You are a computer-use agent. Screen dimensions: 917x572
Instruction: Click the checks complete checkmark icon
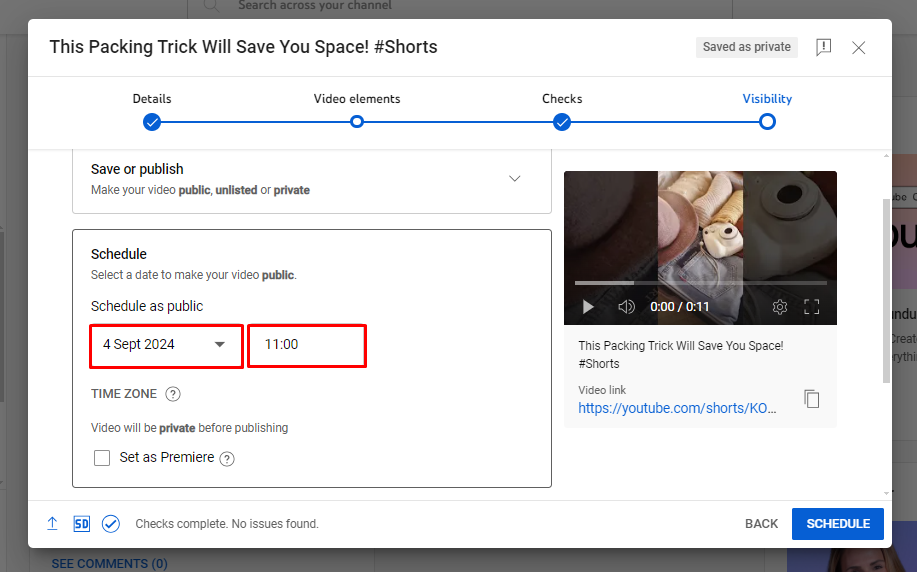point(111,523)
